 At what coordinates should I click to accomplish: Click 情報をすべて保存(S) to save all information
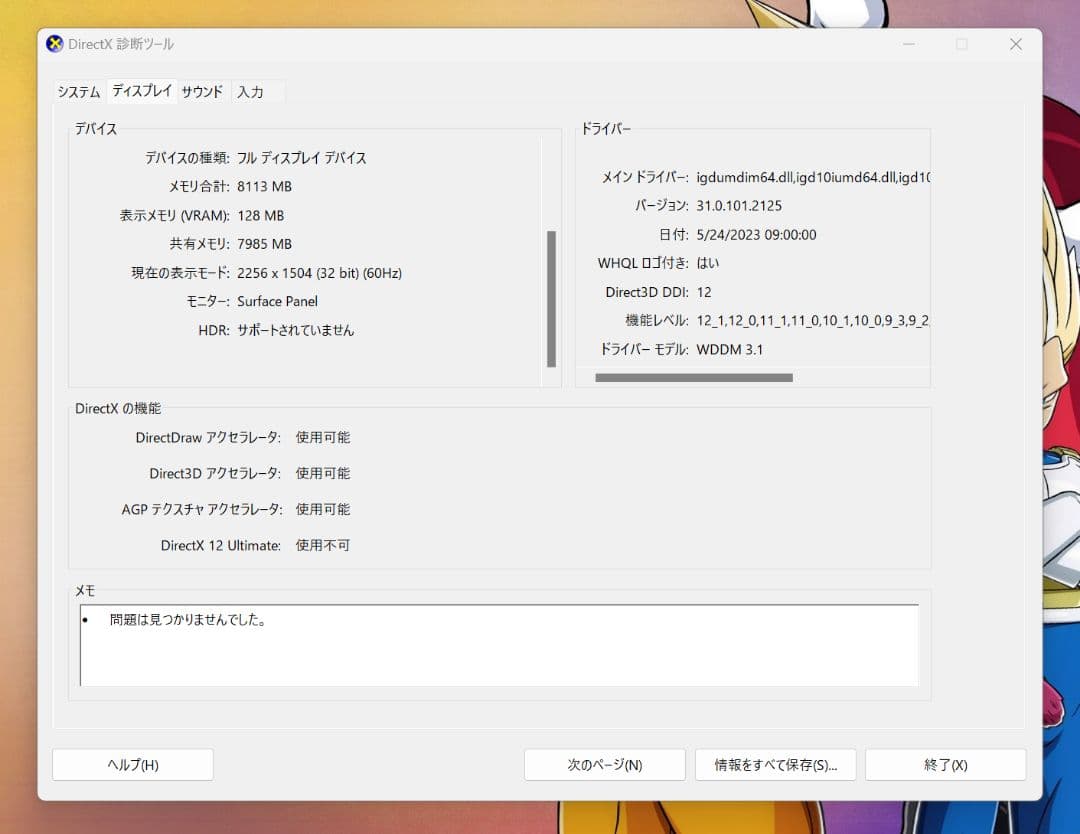click(x=775, y=764)
